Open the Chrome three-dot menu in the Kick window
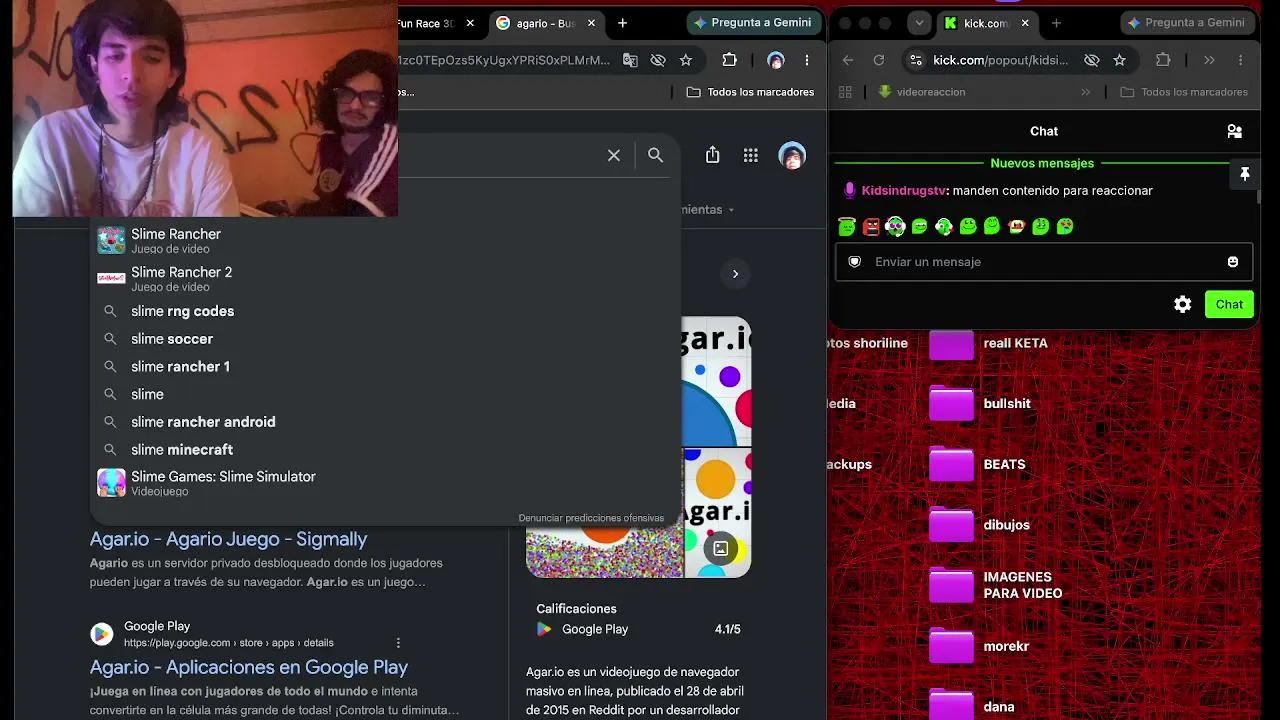Screen dimensions: 1280x720 (1241, 60)
